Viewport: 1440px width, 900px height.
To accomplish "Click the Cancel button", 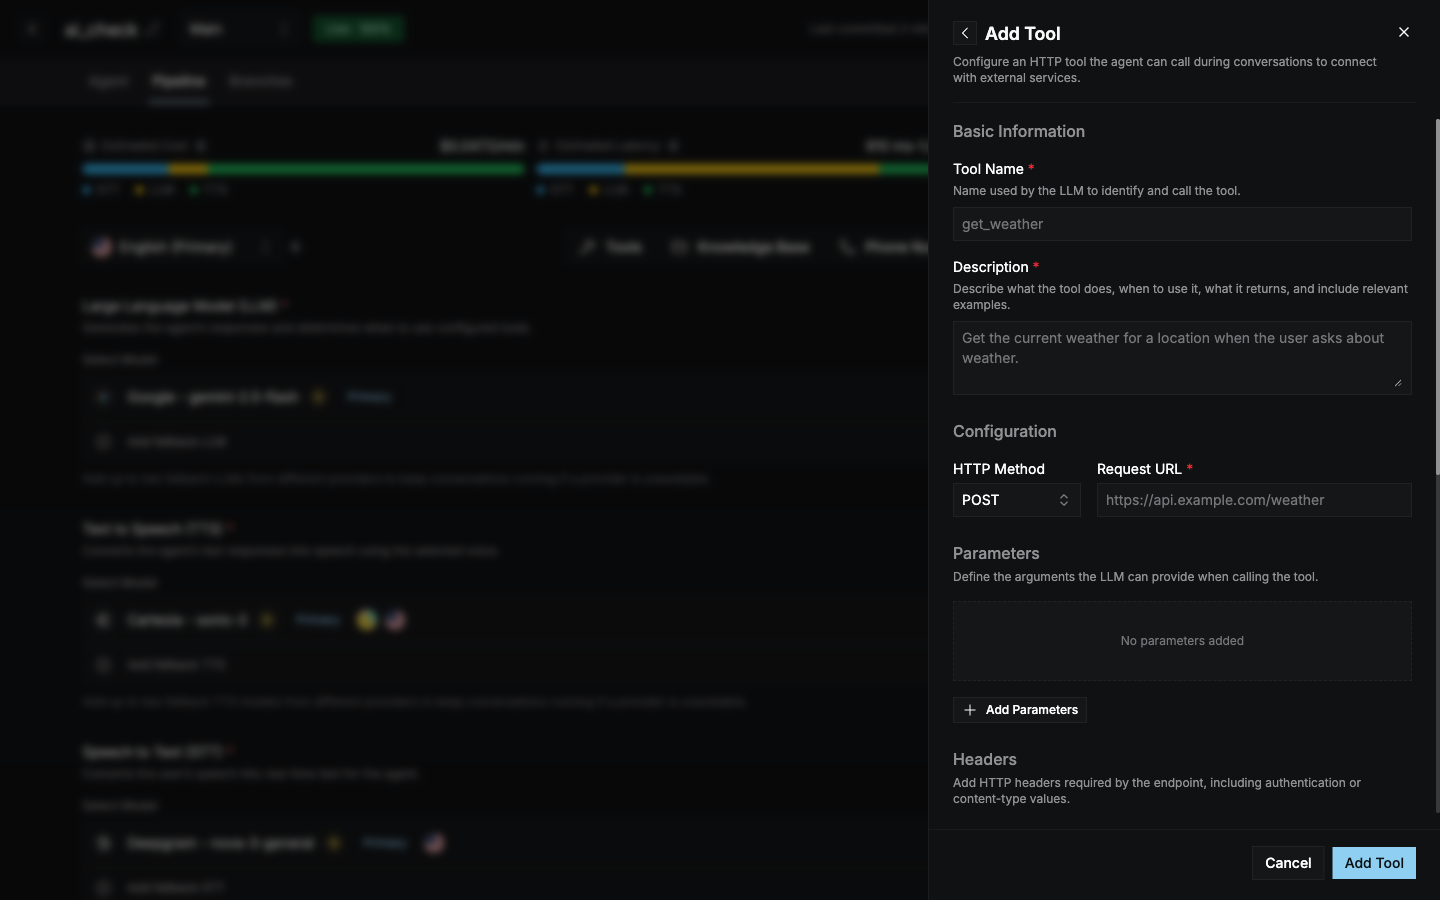I will coord(1288,863).
